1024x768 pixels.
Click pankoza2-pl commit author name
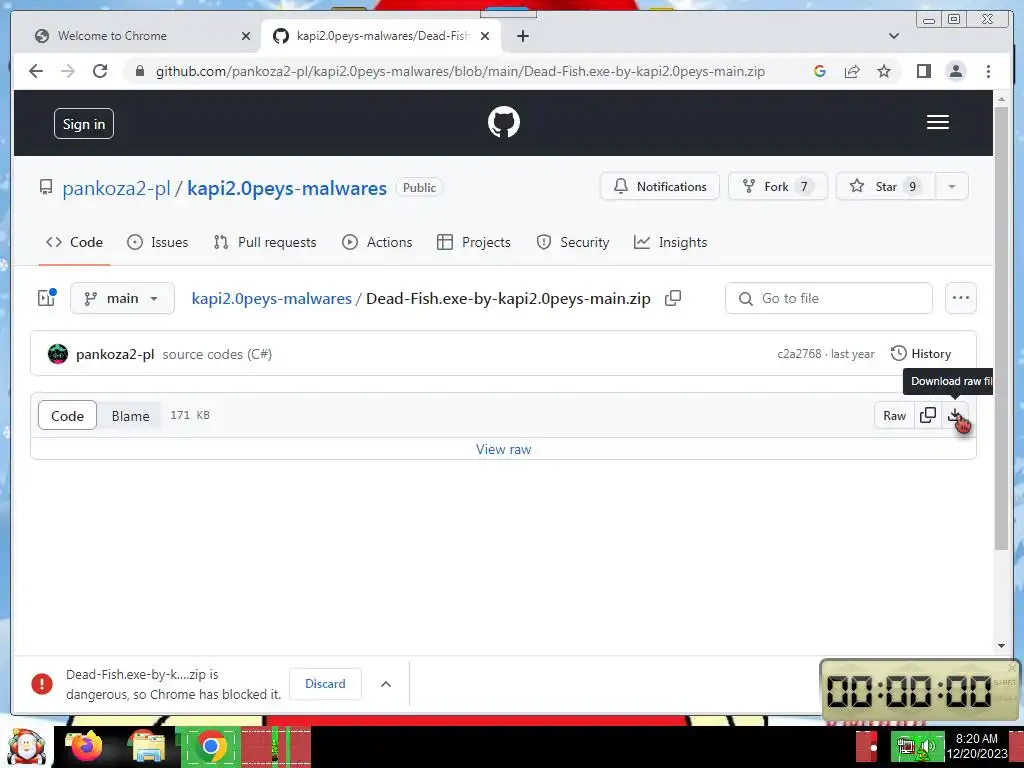click(115, 354)
